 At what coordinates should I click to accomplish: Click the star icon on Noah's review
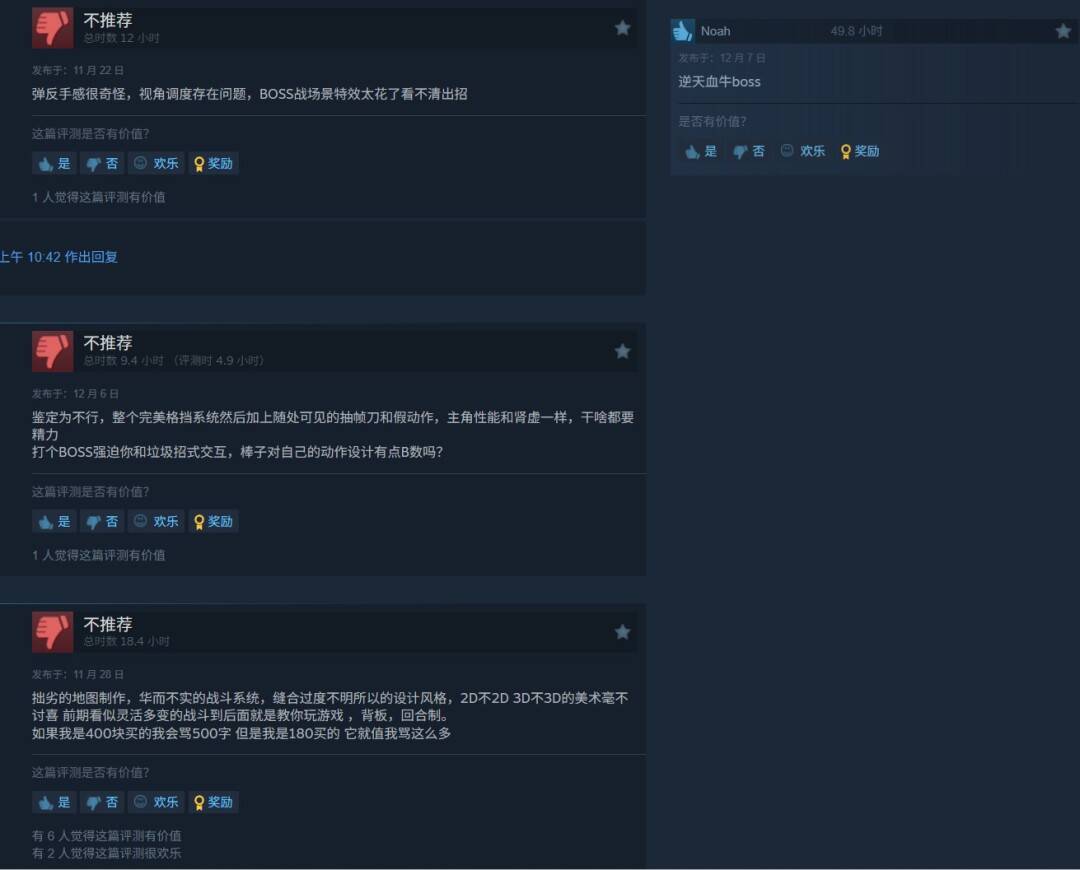1063,31
